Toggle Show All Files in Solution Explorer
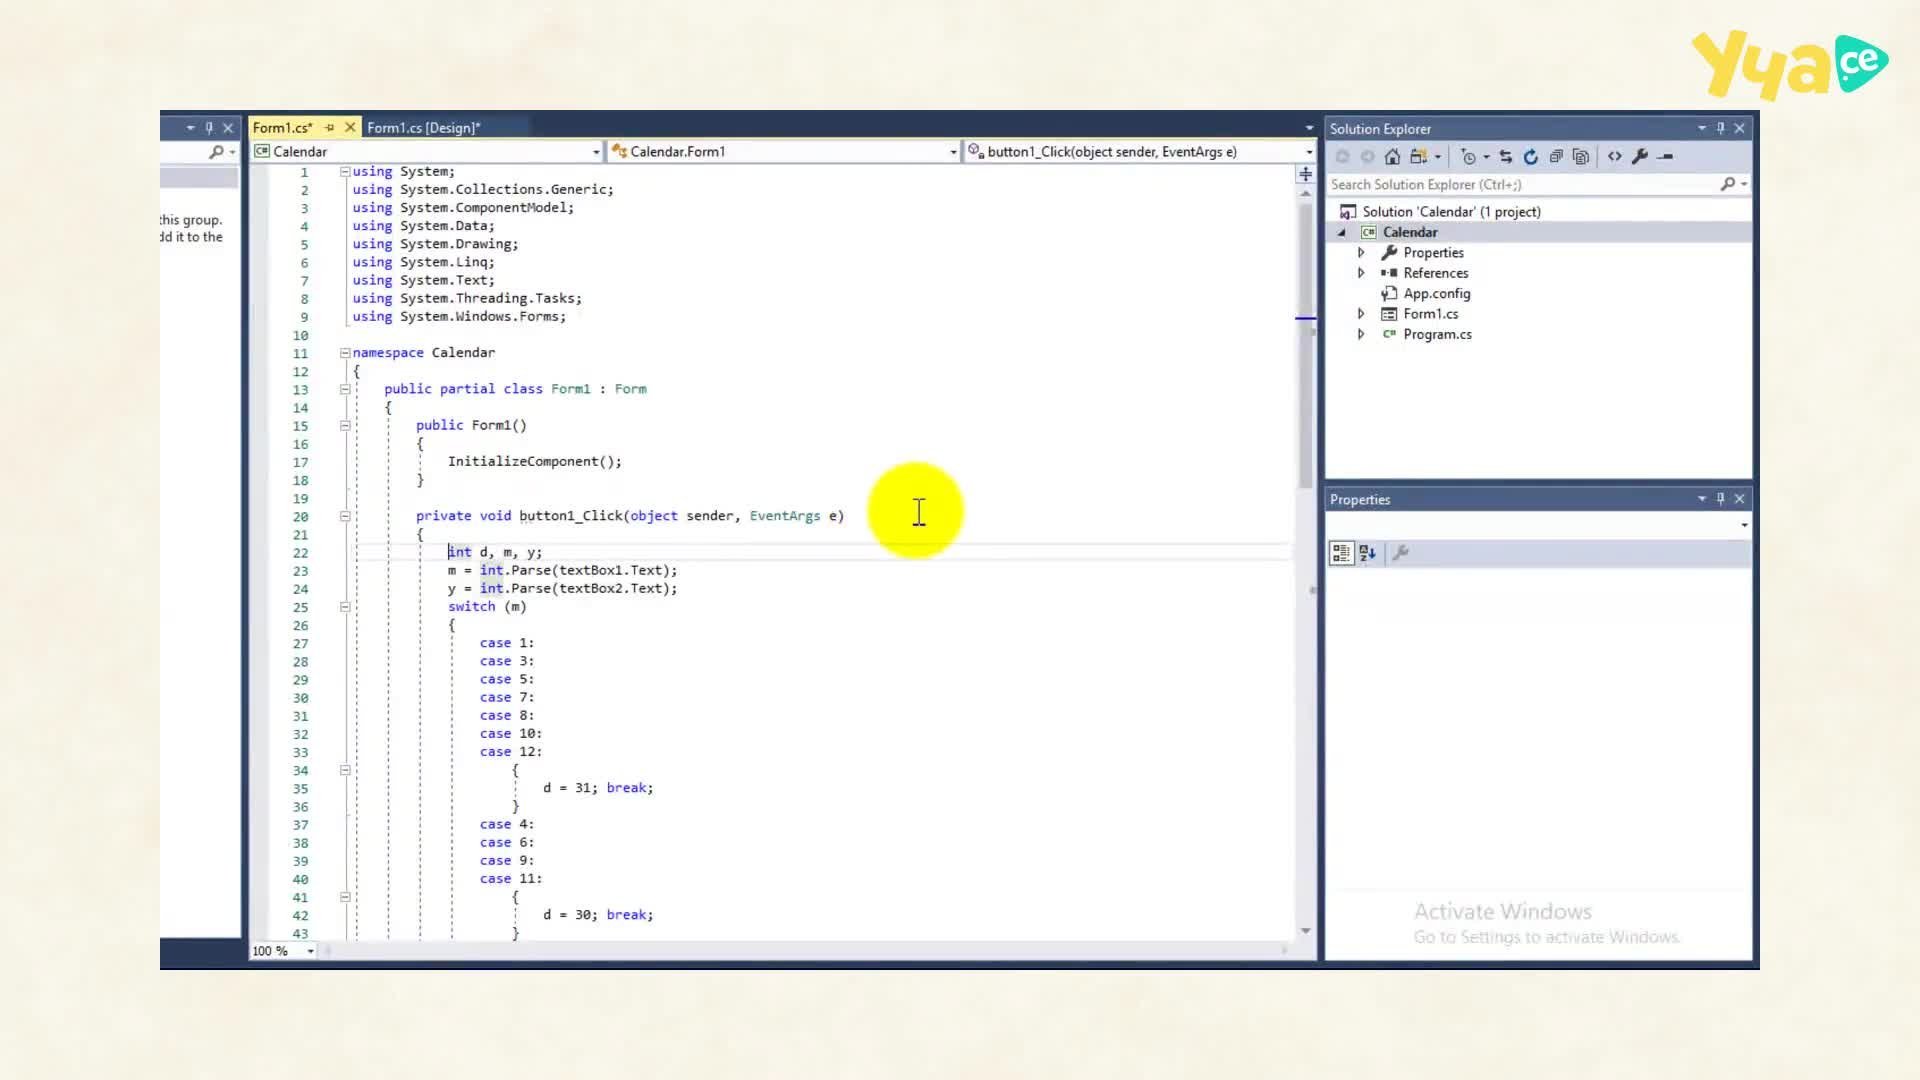Image resolution: width=1920 pixels, height=1080 pixels. click(x=1581, y=156)
